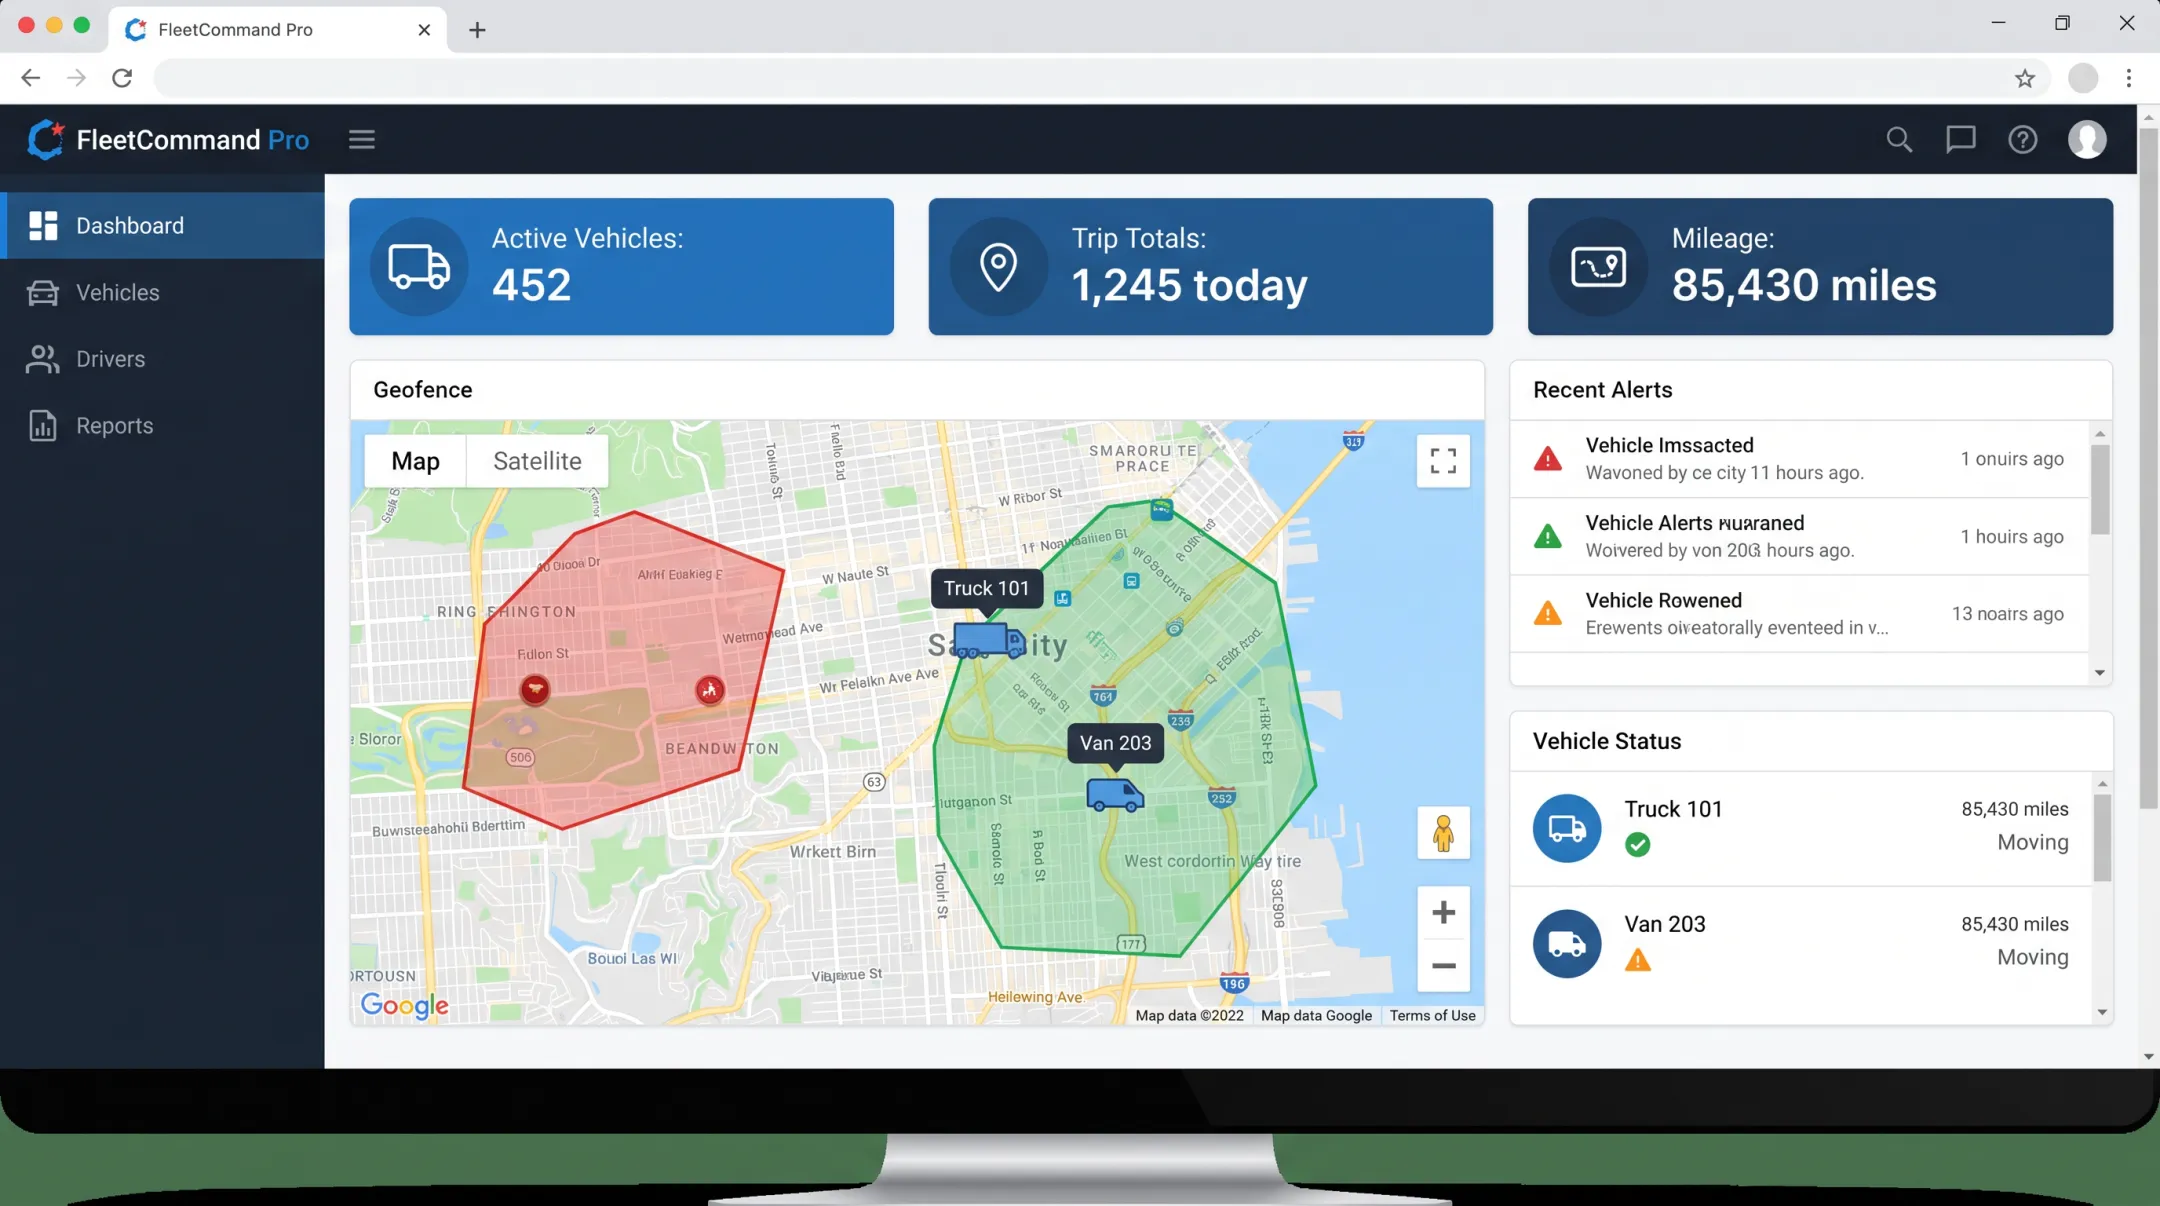The height and width of the screenshot is (1206, 2160).
Task: Click the Trip Totals location pin icon
Action: (x=998, y=267)
